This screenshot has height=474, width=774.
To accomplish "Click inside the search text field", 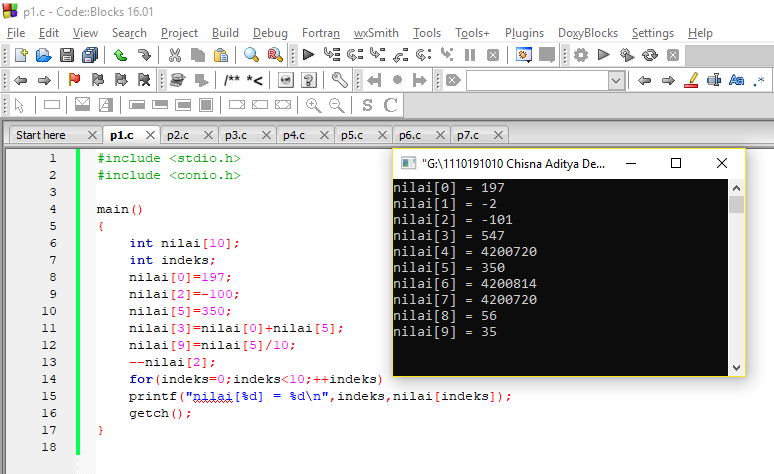I will pos(538,80).
